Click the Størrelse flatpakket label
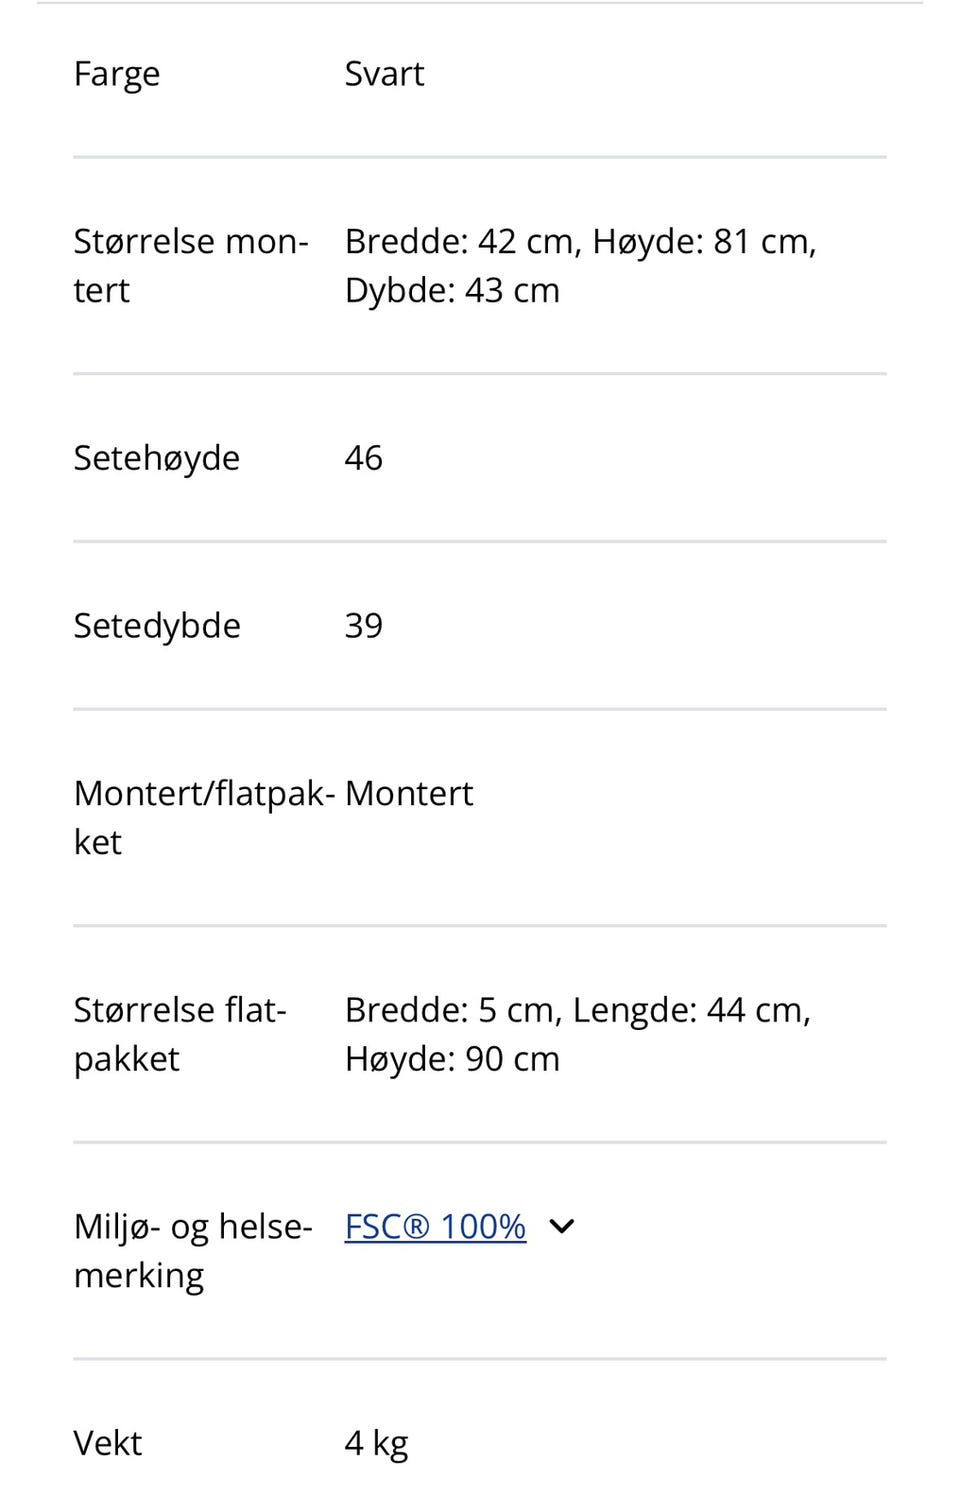Image resolution: width=960 pixels, height=1512 pixels. (180, 1034)
